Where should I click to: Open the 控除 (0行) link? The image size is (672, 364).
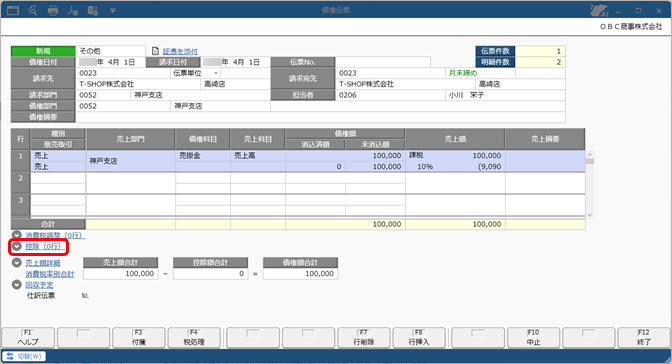point(45,247)
